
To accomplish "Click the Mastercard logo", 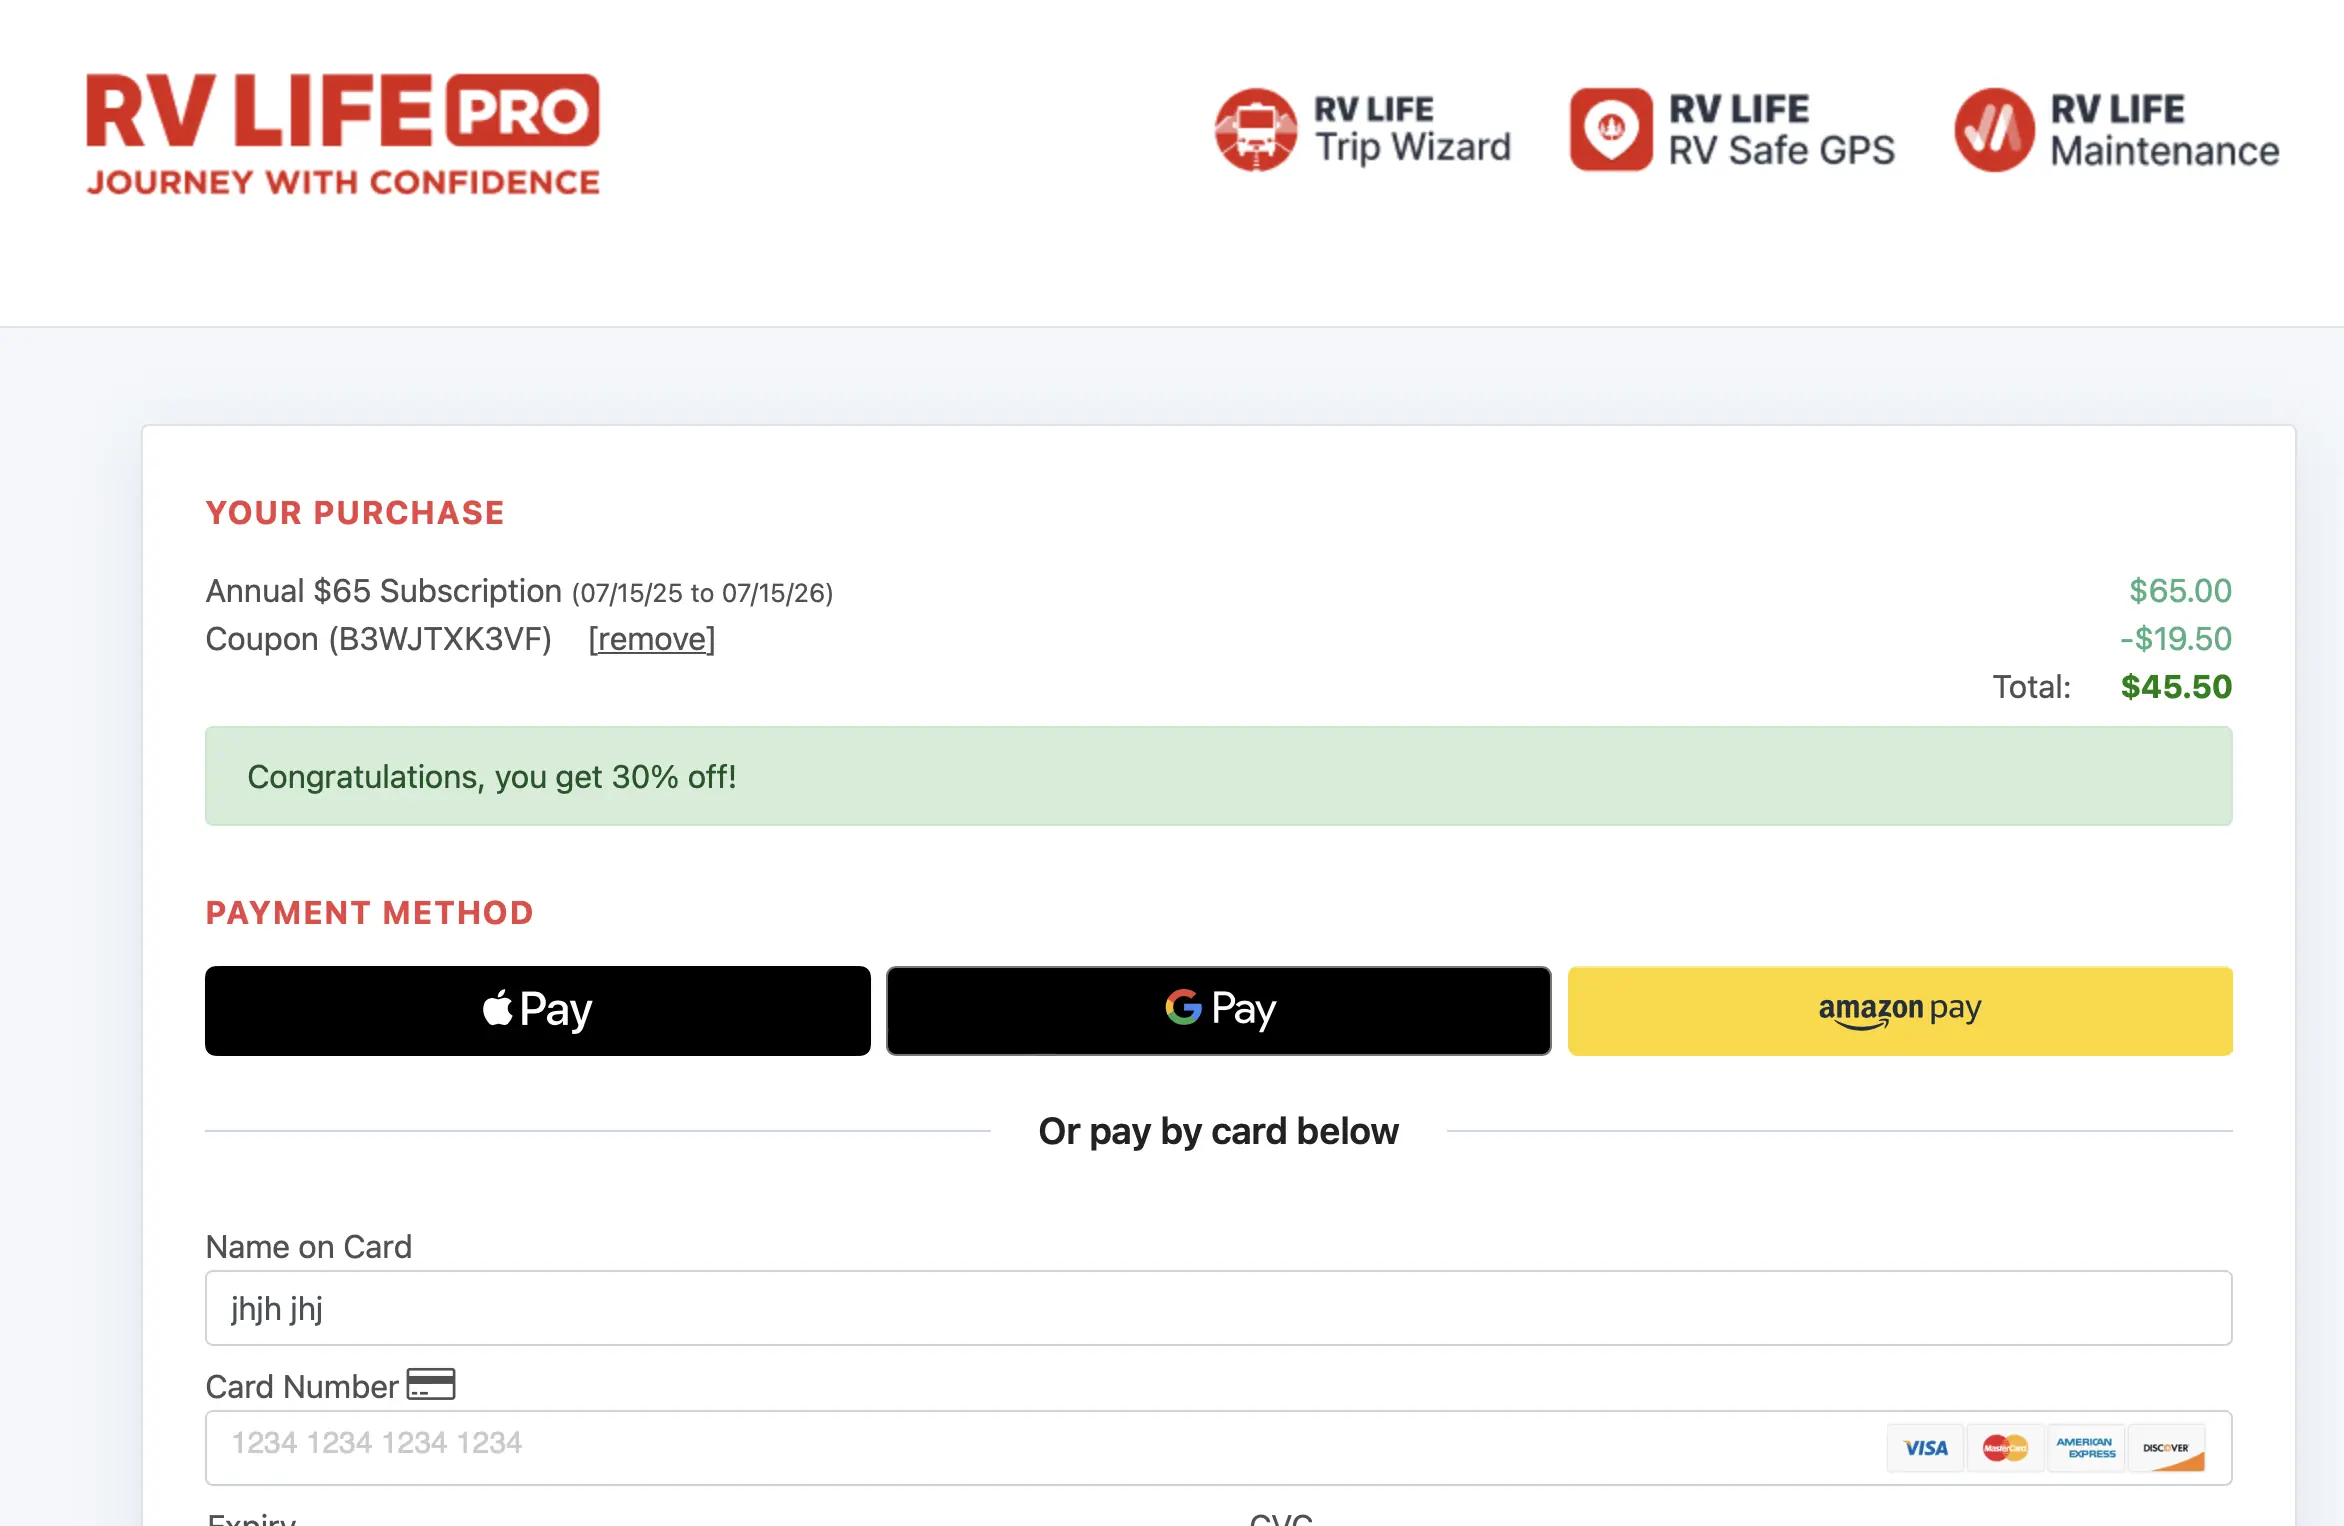I will [2005, 1448].
